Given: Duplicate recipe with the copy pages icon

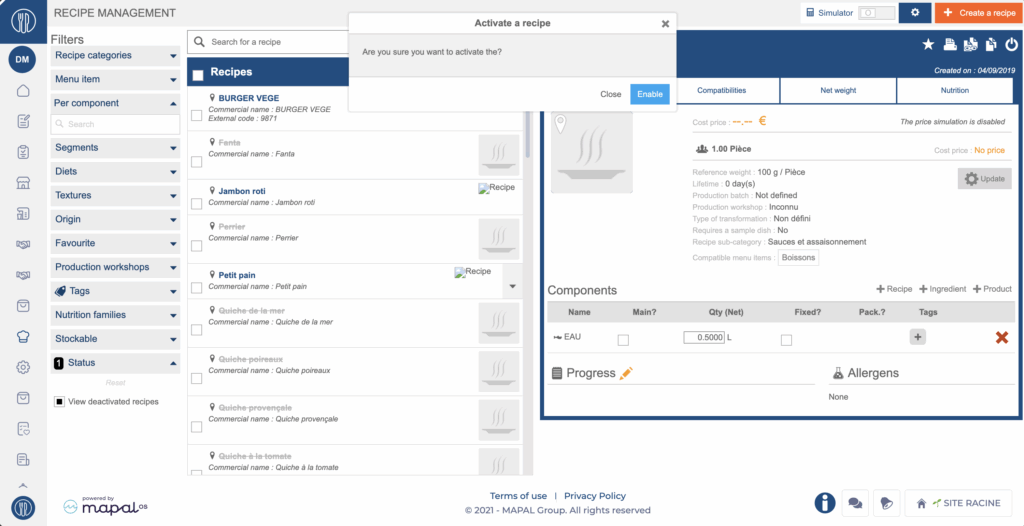Looking at the screenshot, I should (991, 44).
